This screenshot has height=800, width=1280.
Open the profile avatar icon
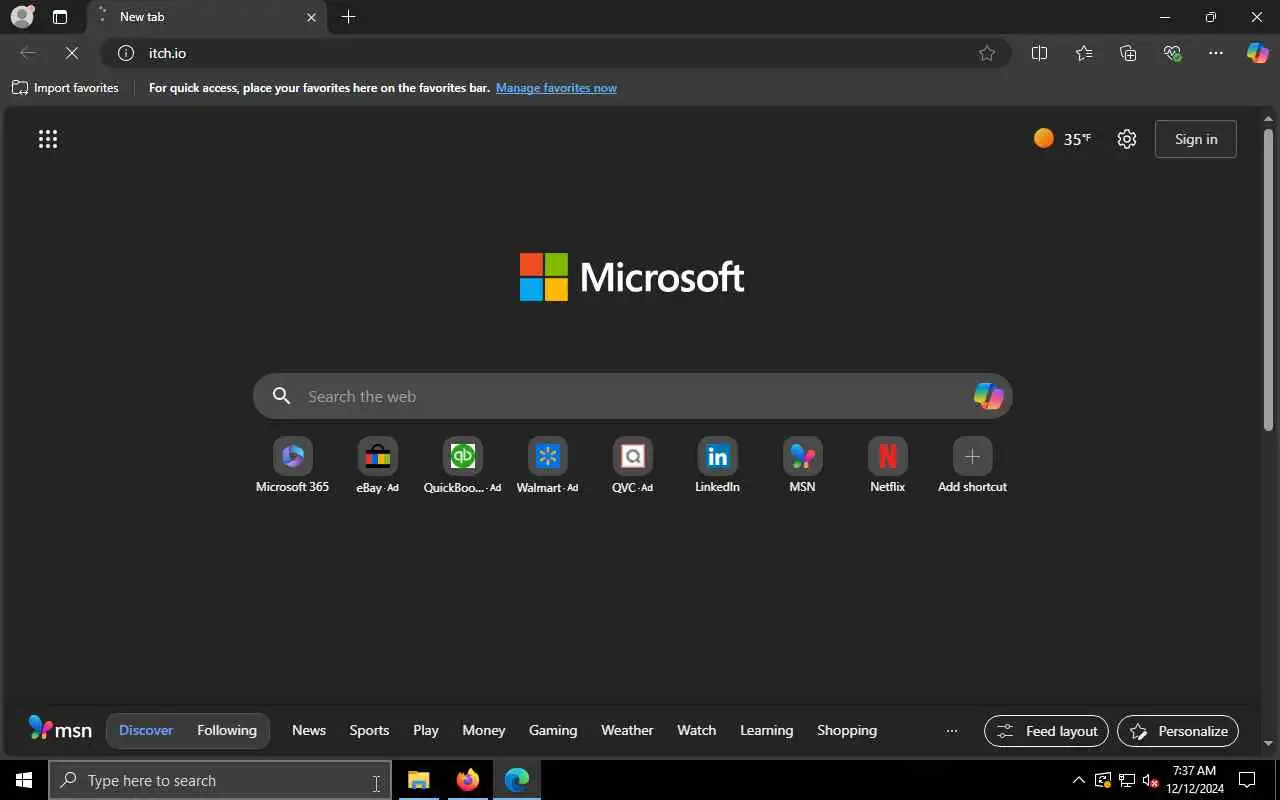pyautogui.click(x=22, y=17)
